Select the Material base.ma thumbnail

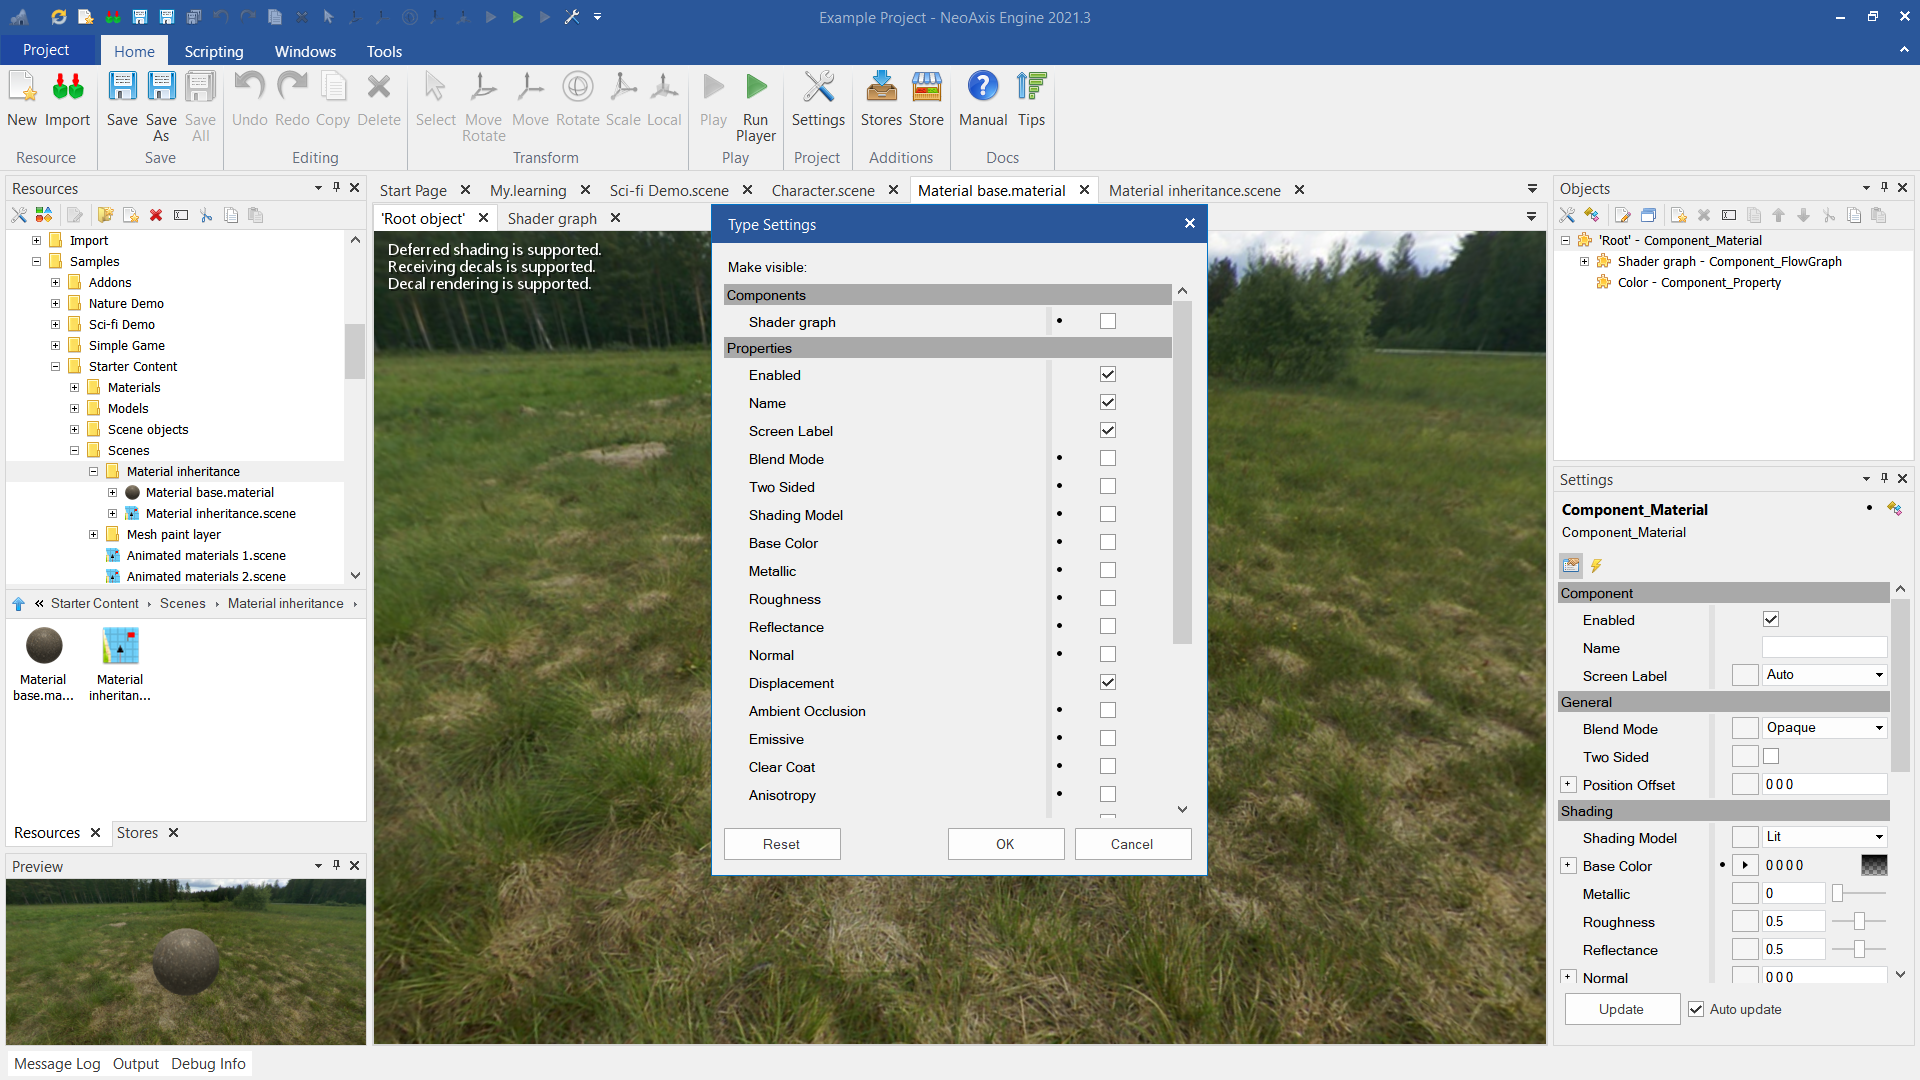point(44,647)
